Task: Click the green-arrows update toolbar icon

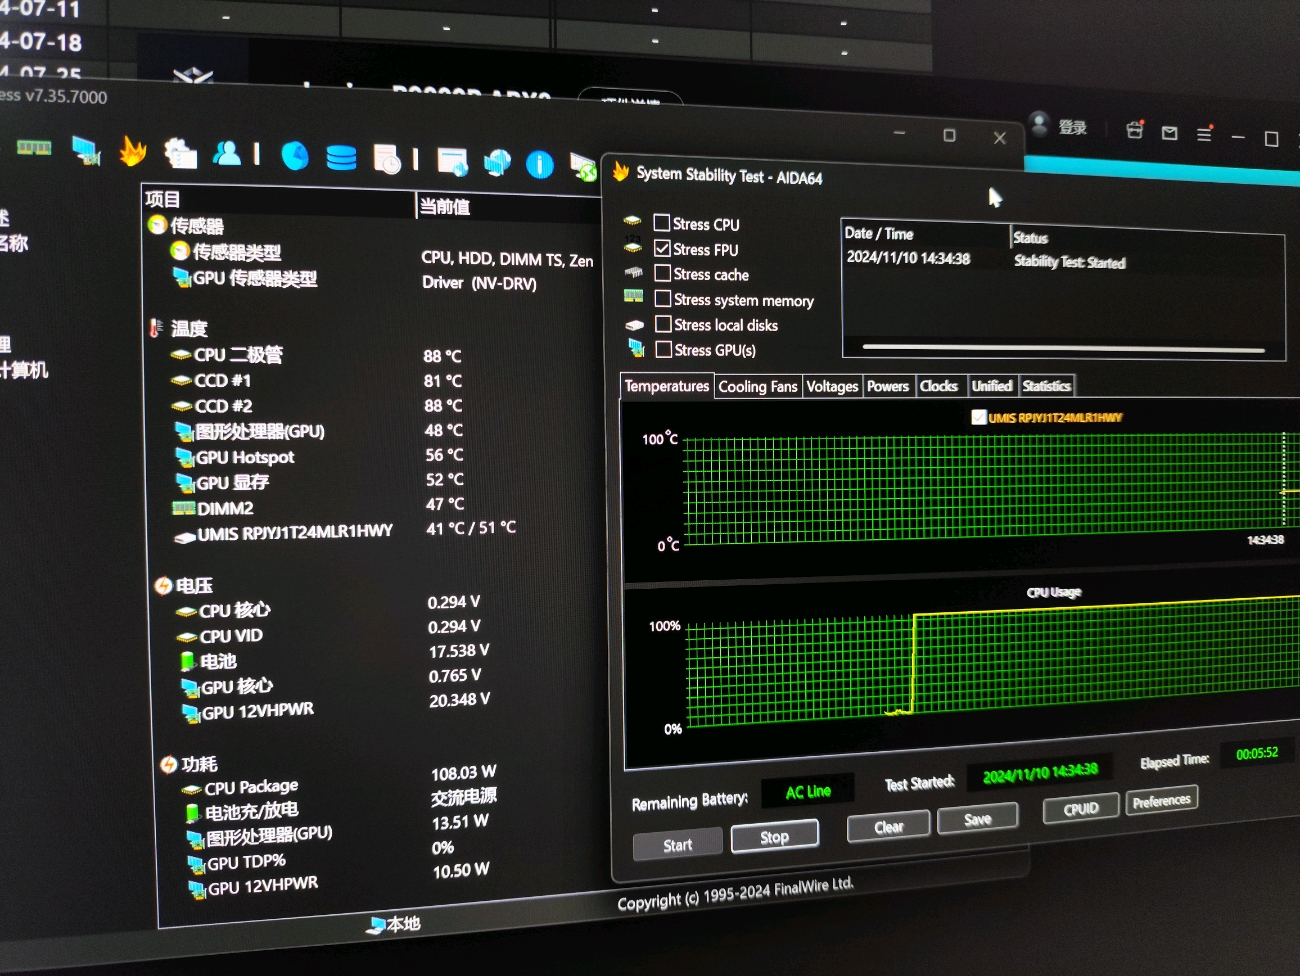Action: [x=582, y=167]
